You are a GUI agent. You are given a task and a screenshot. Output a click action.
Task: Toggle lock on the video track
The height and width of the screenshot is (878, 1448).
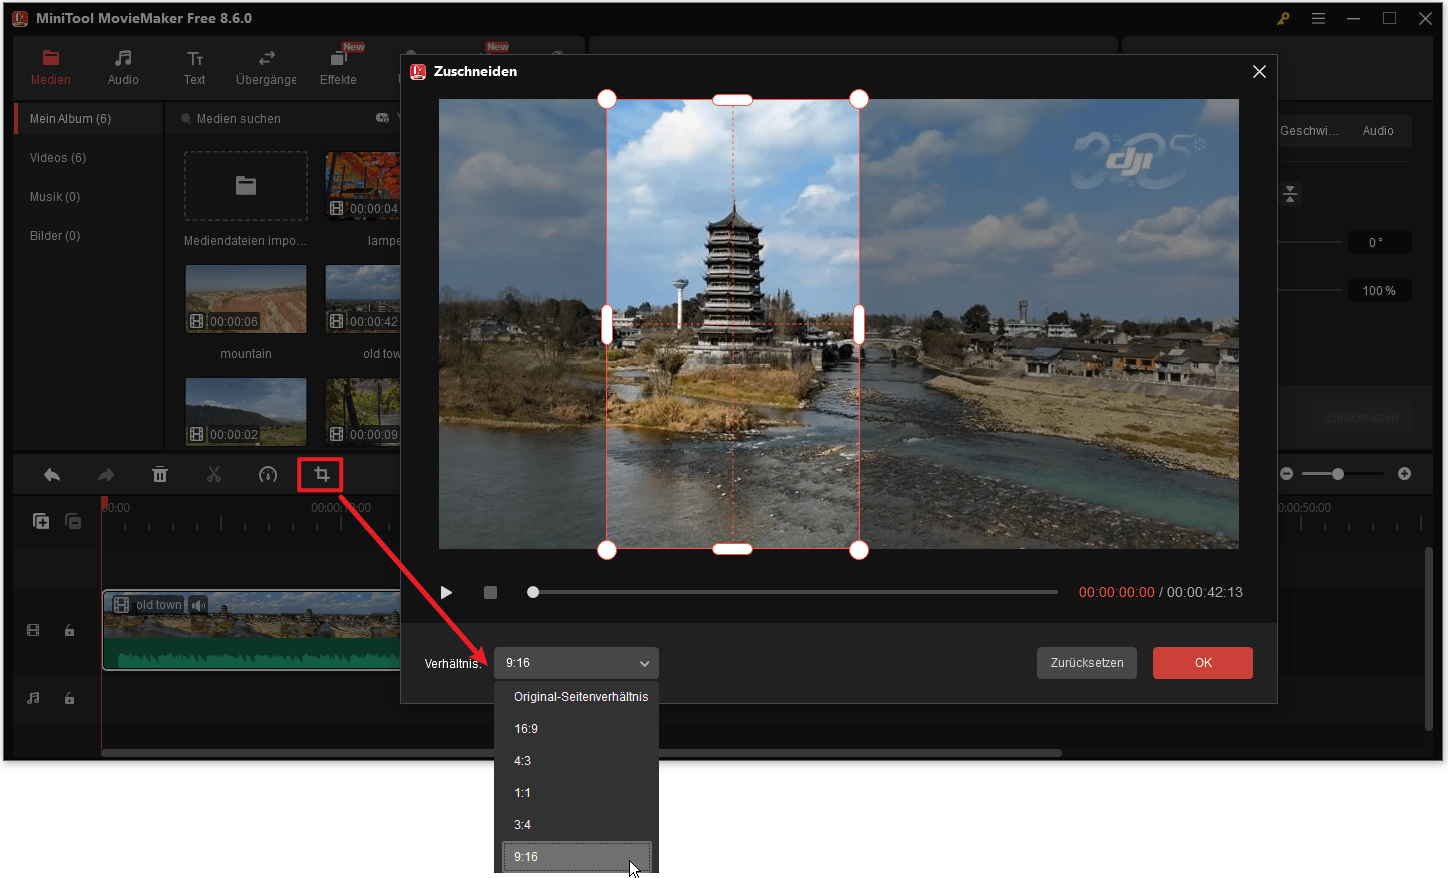point(69,631)
